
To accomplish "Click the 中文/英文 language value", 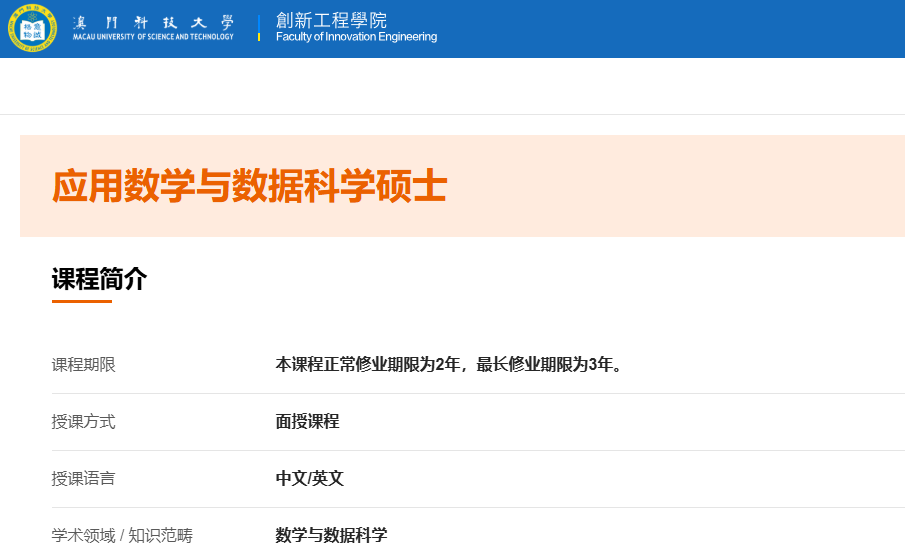I will pyautogui.click(x=309, y=479).
